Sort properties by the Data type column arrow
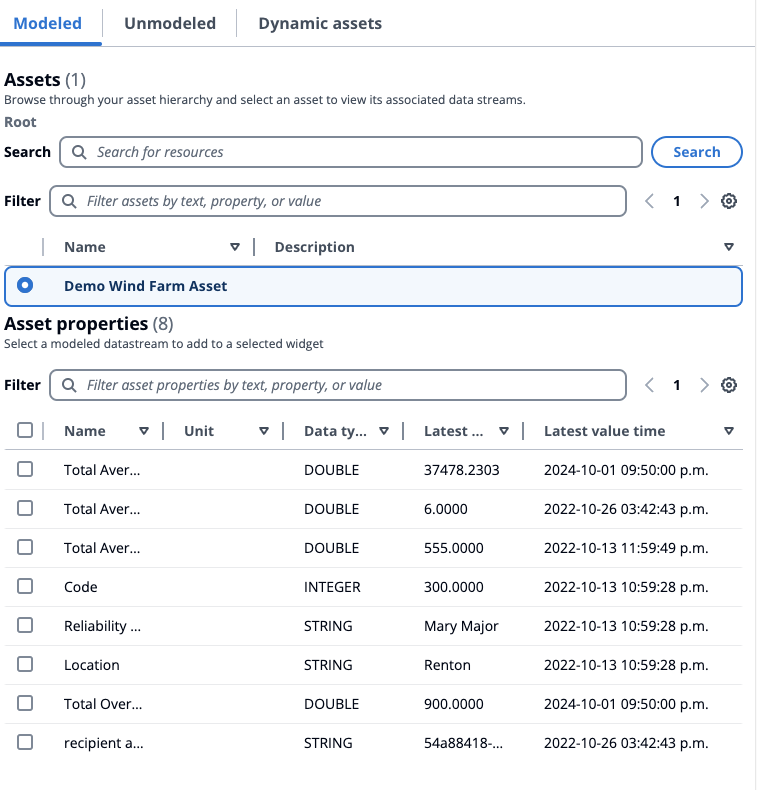Image resolution: width=757 pixels, height=790 pixels. coord(384,431)
